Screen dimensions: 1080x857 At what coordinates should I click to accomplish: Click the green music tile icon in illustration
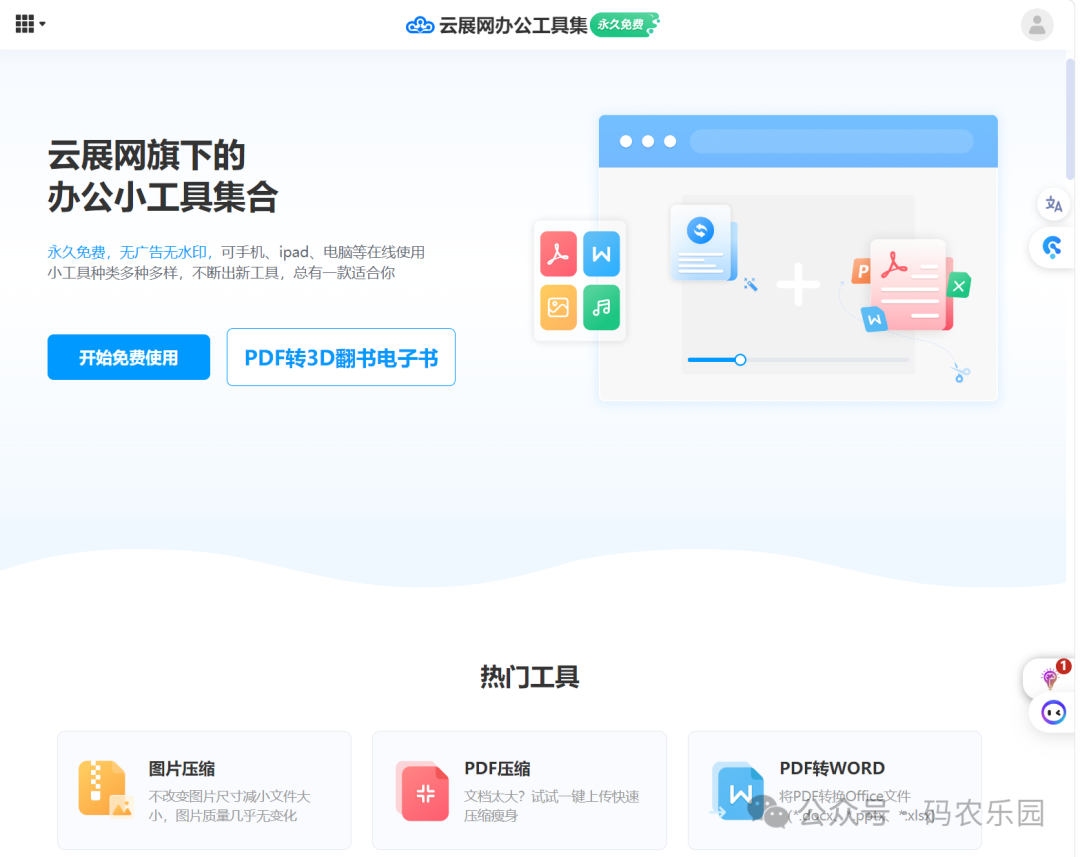tap(601, 307)
